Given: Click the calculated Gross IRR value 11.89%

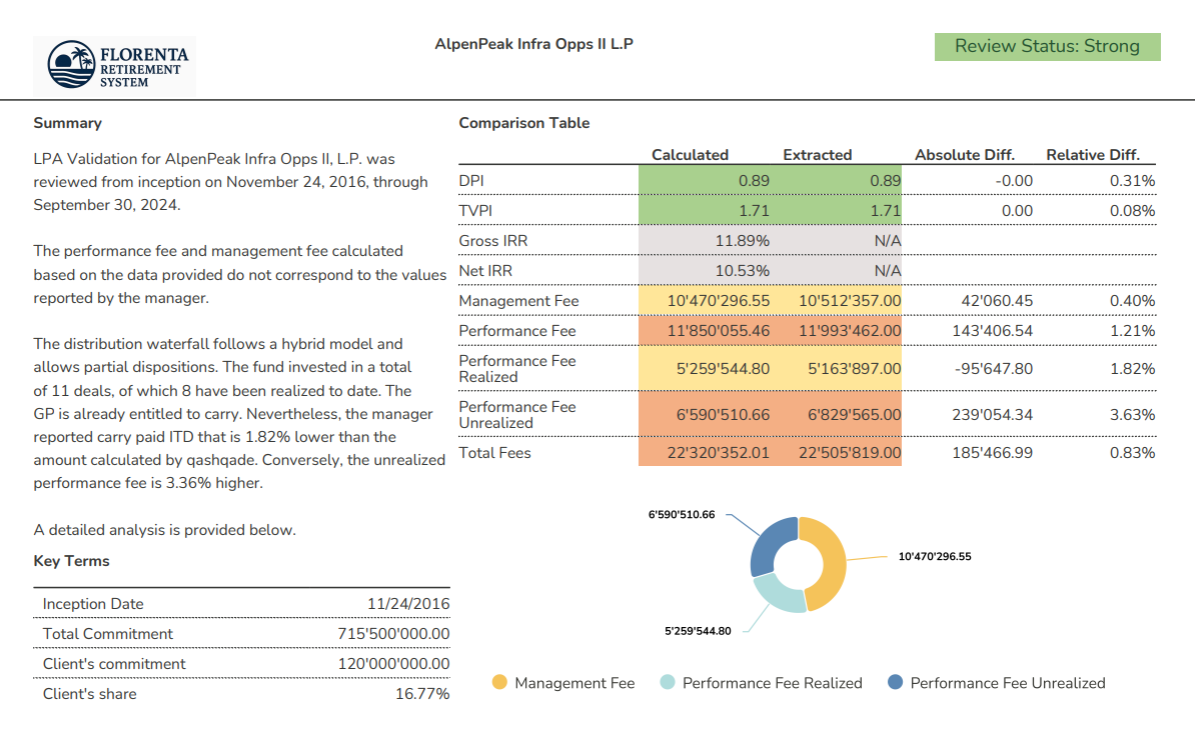Looking at the screenshot, I should tap(742, 241).
